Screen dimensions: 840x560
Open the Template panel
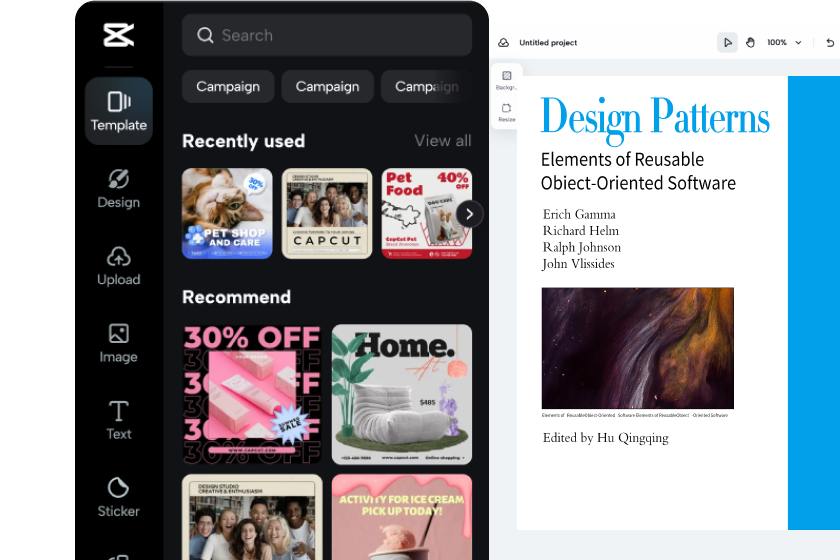click(118, 111)
